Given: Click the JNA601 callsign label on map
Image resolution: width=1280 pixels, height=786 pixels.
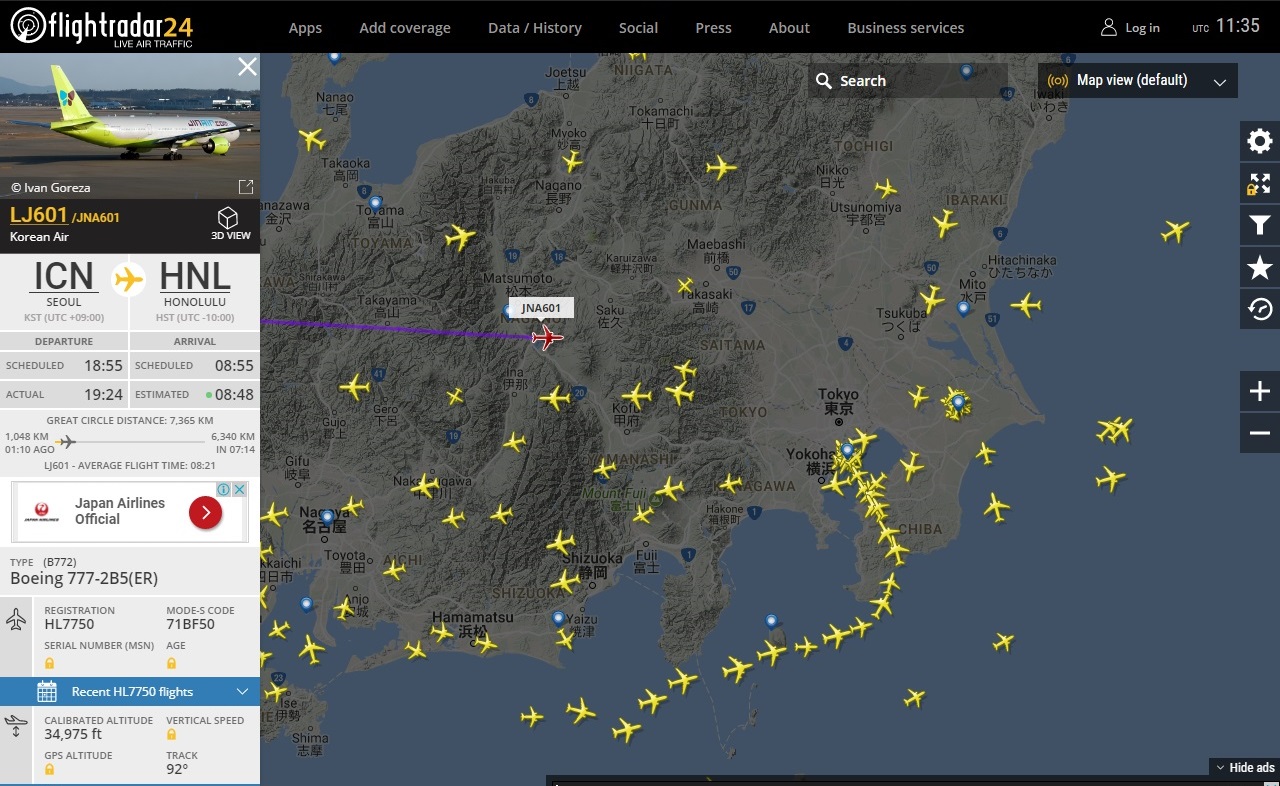Looking at the screenshot, I should click(x=541, y=308).
